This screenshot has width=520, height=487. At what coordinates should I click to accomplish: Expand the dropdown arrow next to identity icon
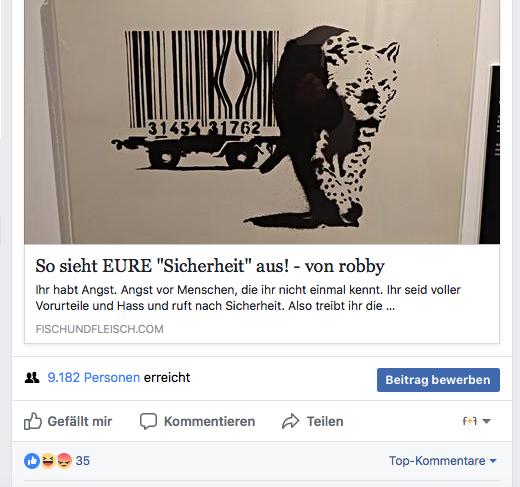coord(486,421)
